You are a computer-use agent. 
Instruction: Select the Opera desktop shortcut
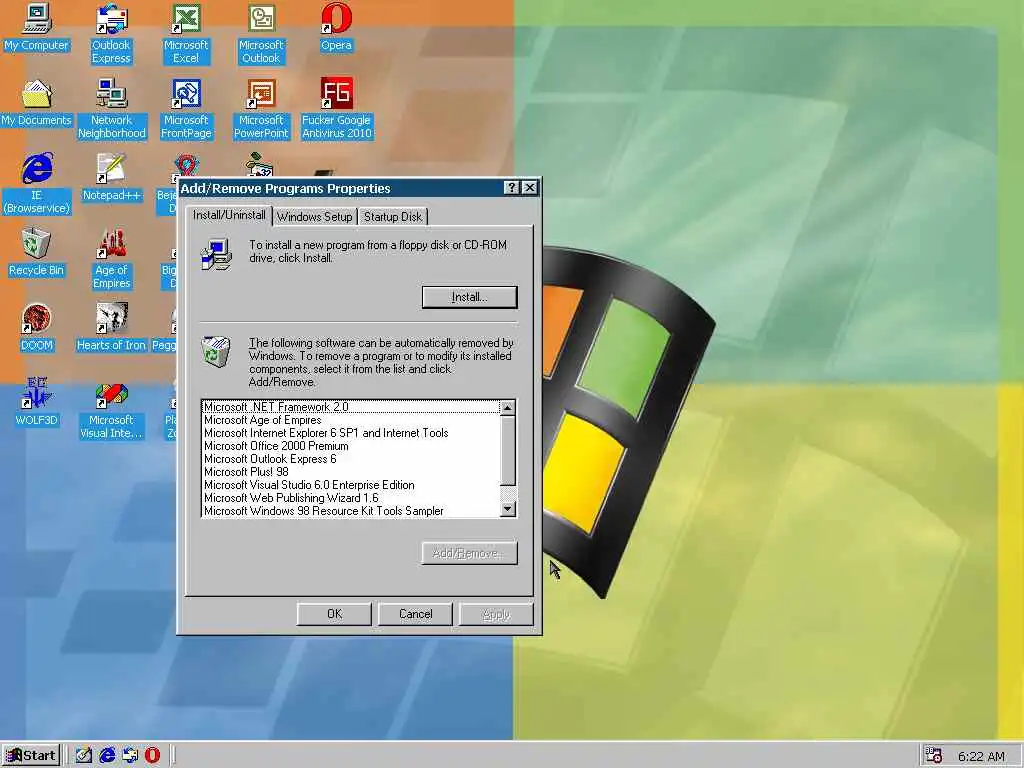tap(336, 28)
